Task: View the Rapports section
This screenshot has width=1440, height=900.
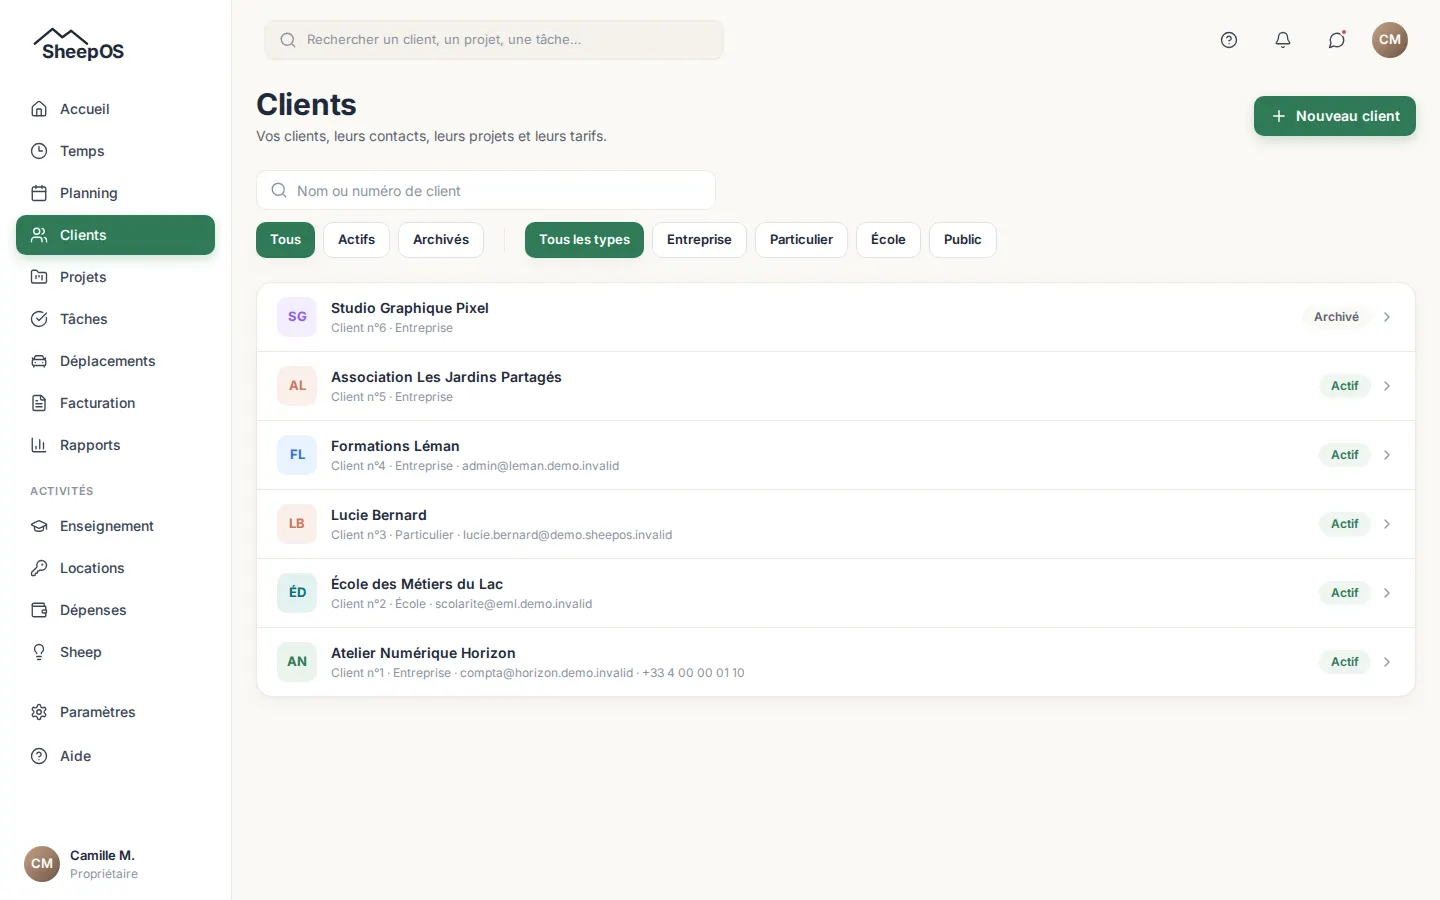Action: click(x=115, y=445)
